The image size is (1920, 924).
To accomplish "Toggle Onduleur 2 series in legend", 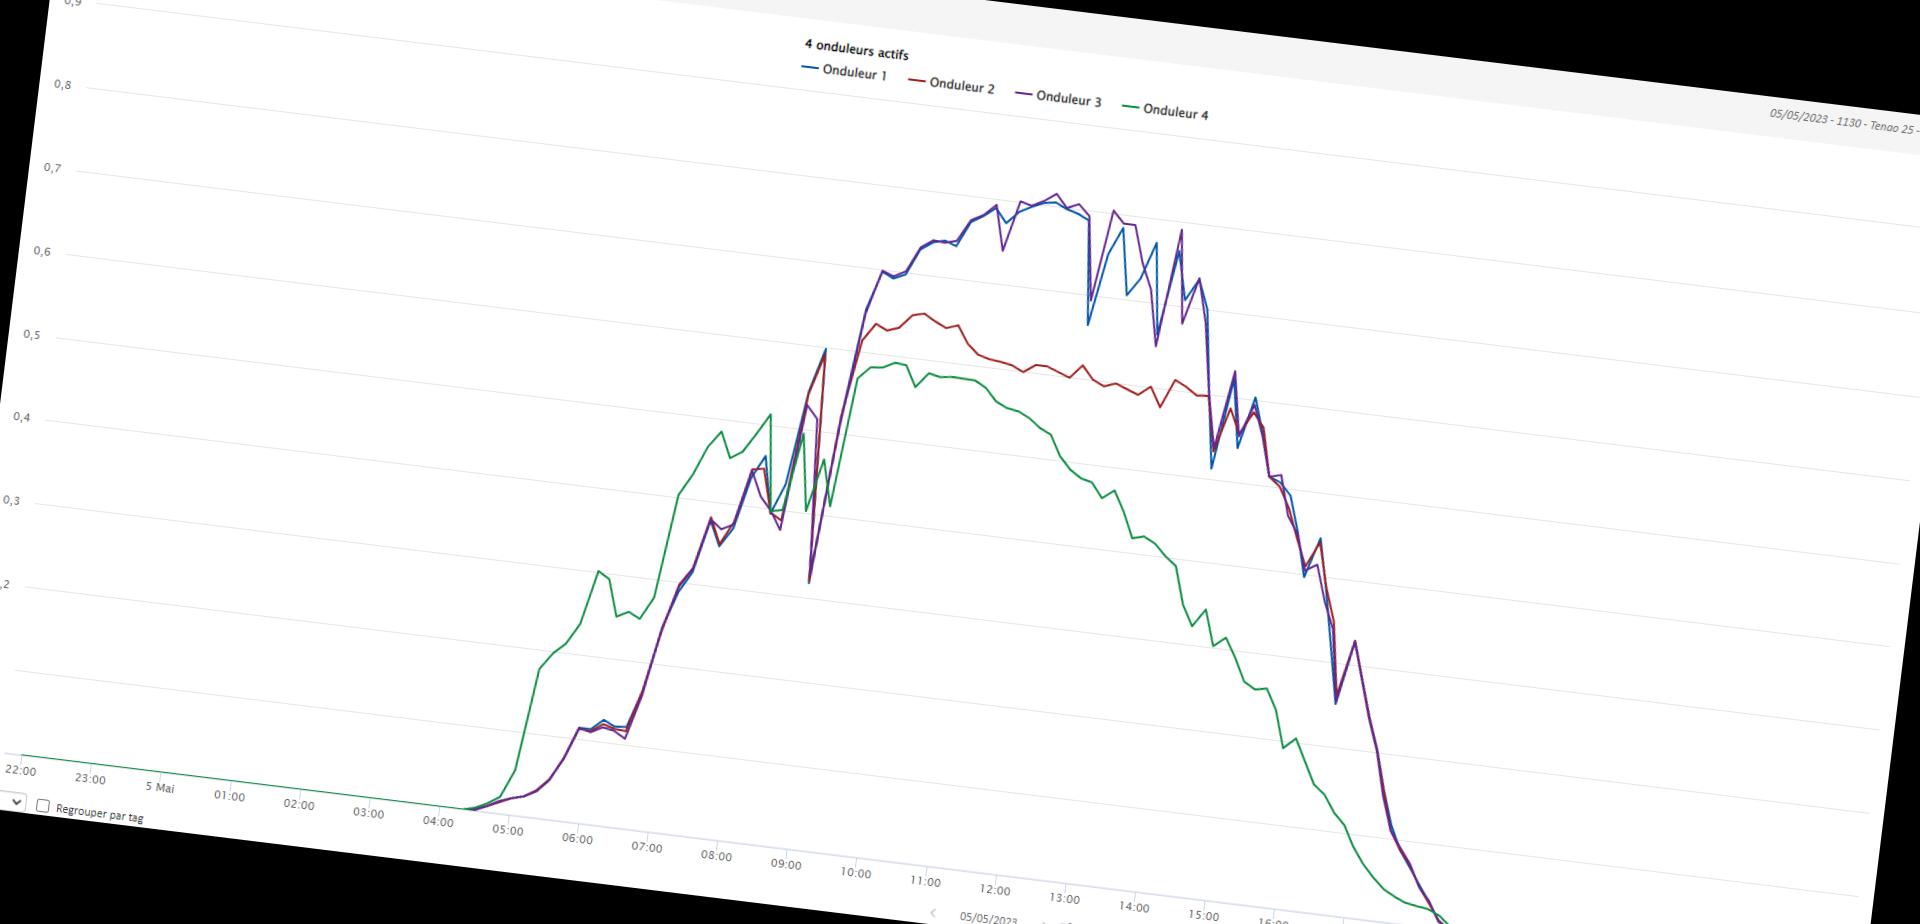I will [x=952, y=84].
